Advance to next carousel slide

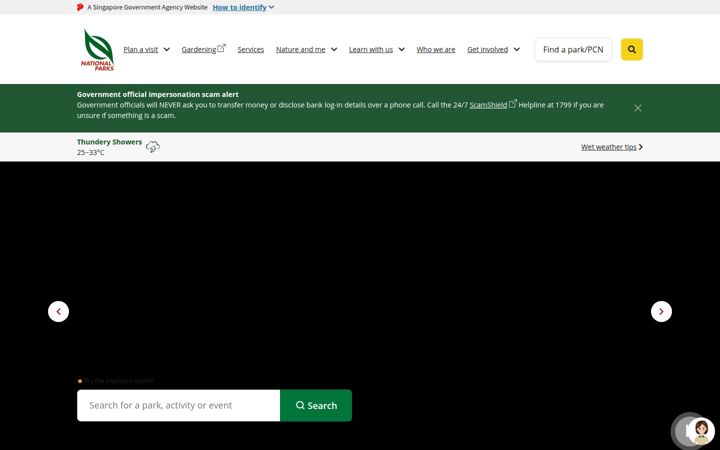661,312
